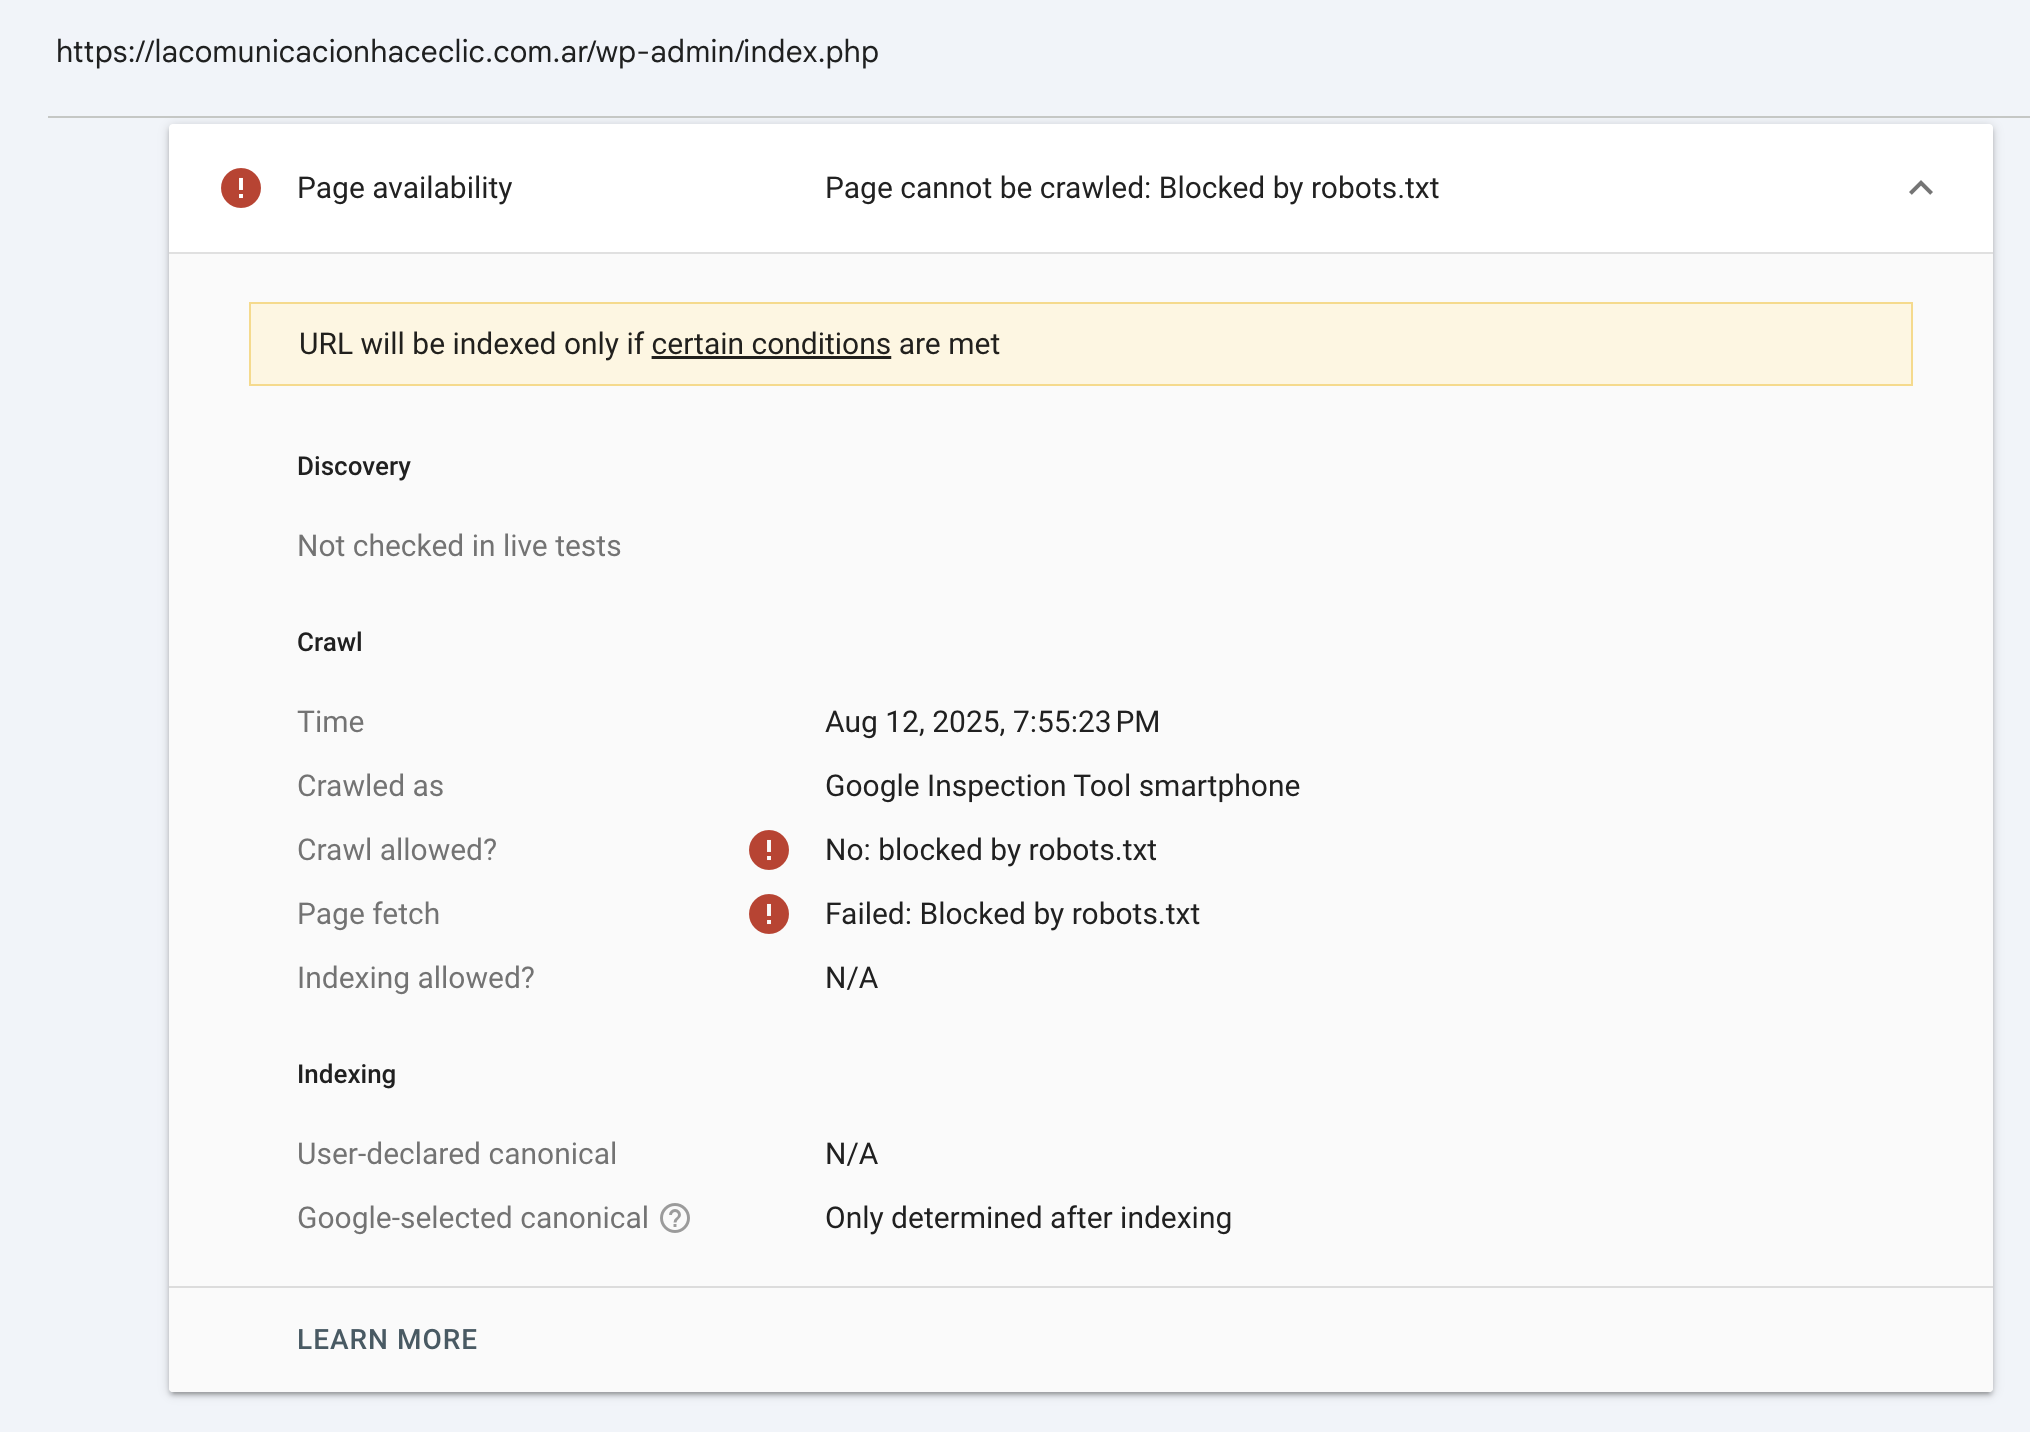Click the 'User-declared canonical' label

[457, 1154]
